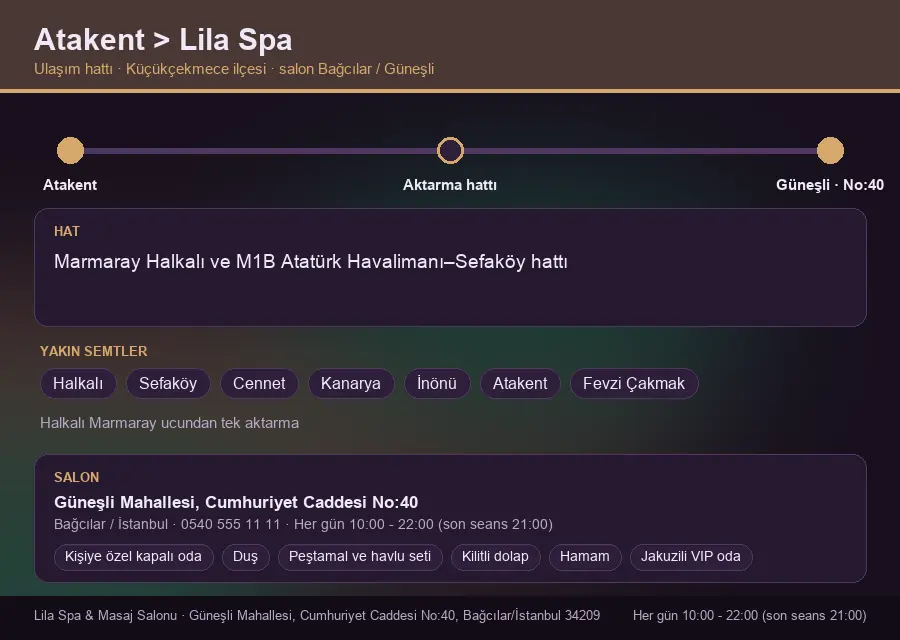Click the page title Atakent > Lila Spa
Viewport: 900px width, 640px height.
coord(163,40)
